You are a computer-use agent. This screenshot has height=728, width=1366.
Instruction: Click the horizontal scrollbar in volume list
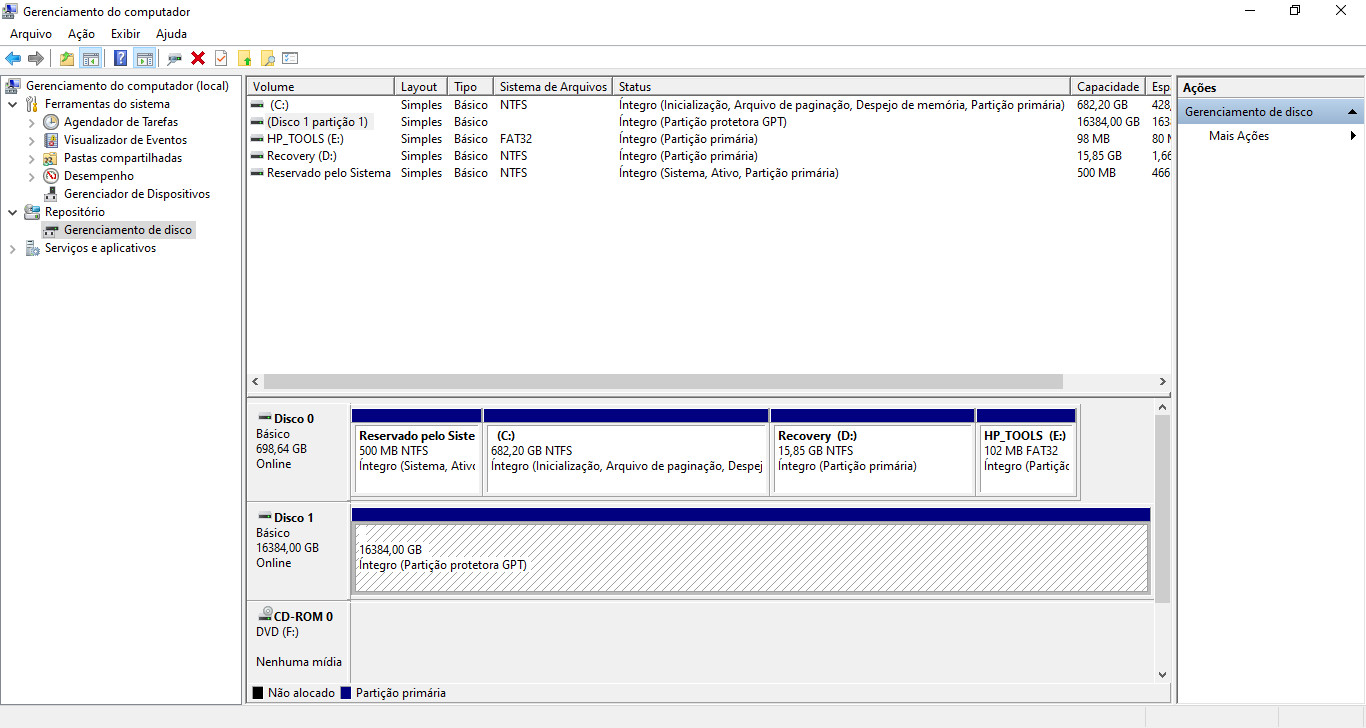663,382
